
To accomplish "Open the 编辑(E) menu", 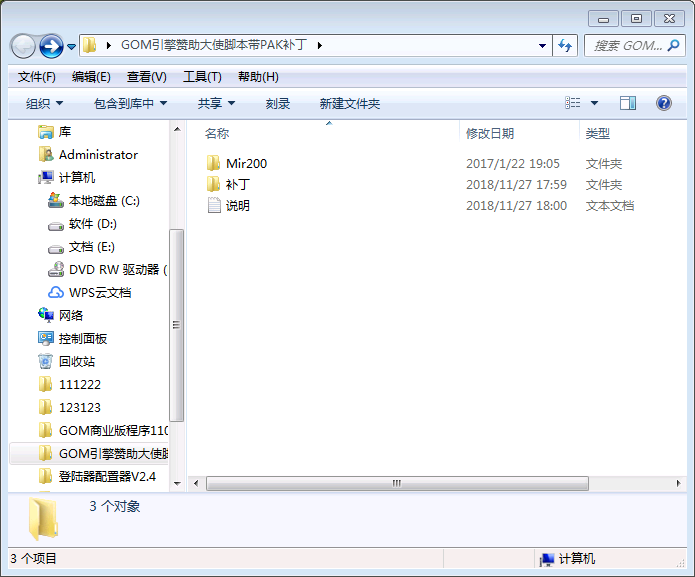I will pos(91,77).
